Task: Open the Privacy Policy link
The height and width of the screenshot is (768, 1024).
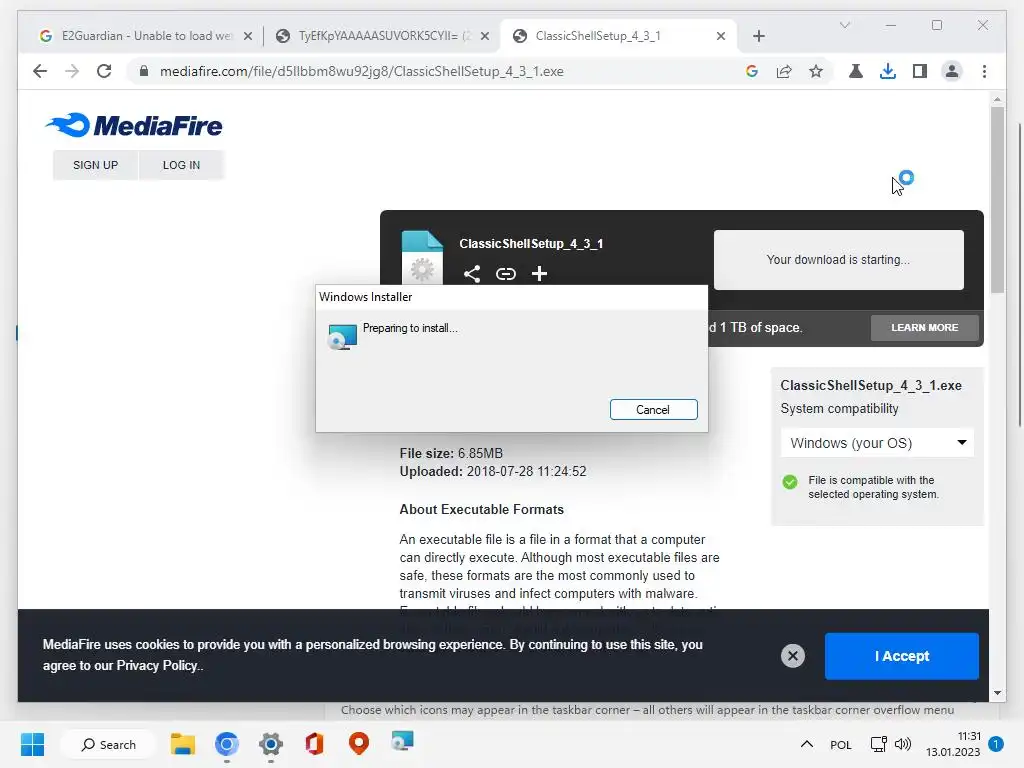Action: pyautogui.click(x=157, y=665)
